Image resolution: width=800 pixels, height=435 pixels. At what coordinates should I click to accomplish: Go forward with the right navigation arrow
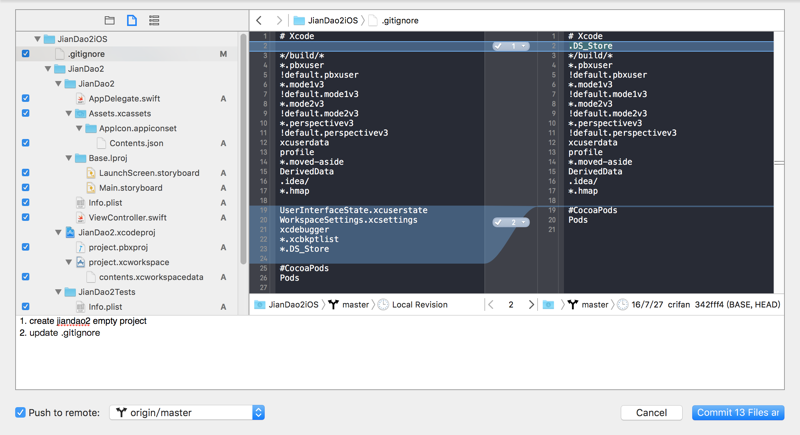279,20
